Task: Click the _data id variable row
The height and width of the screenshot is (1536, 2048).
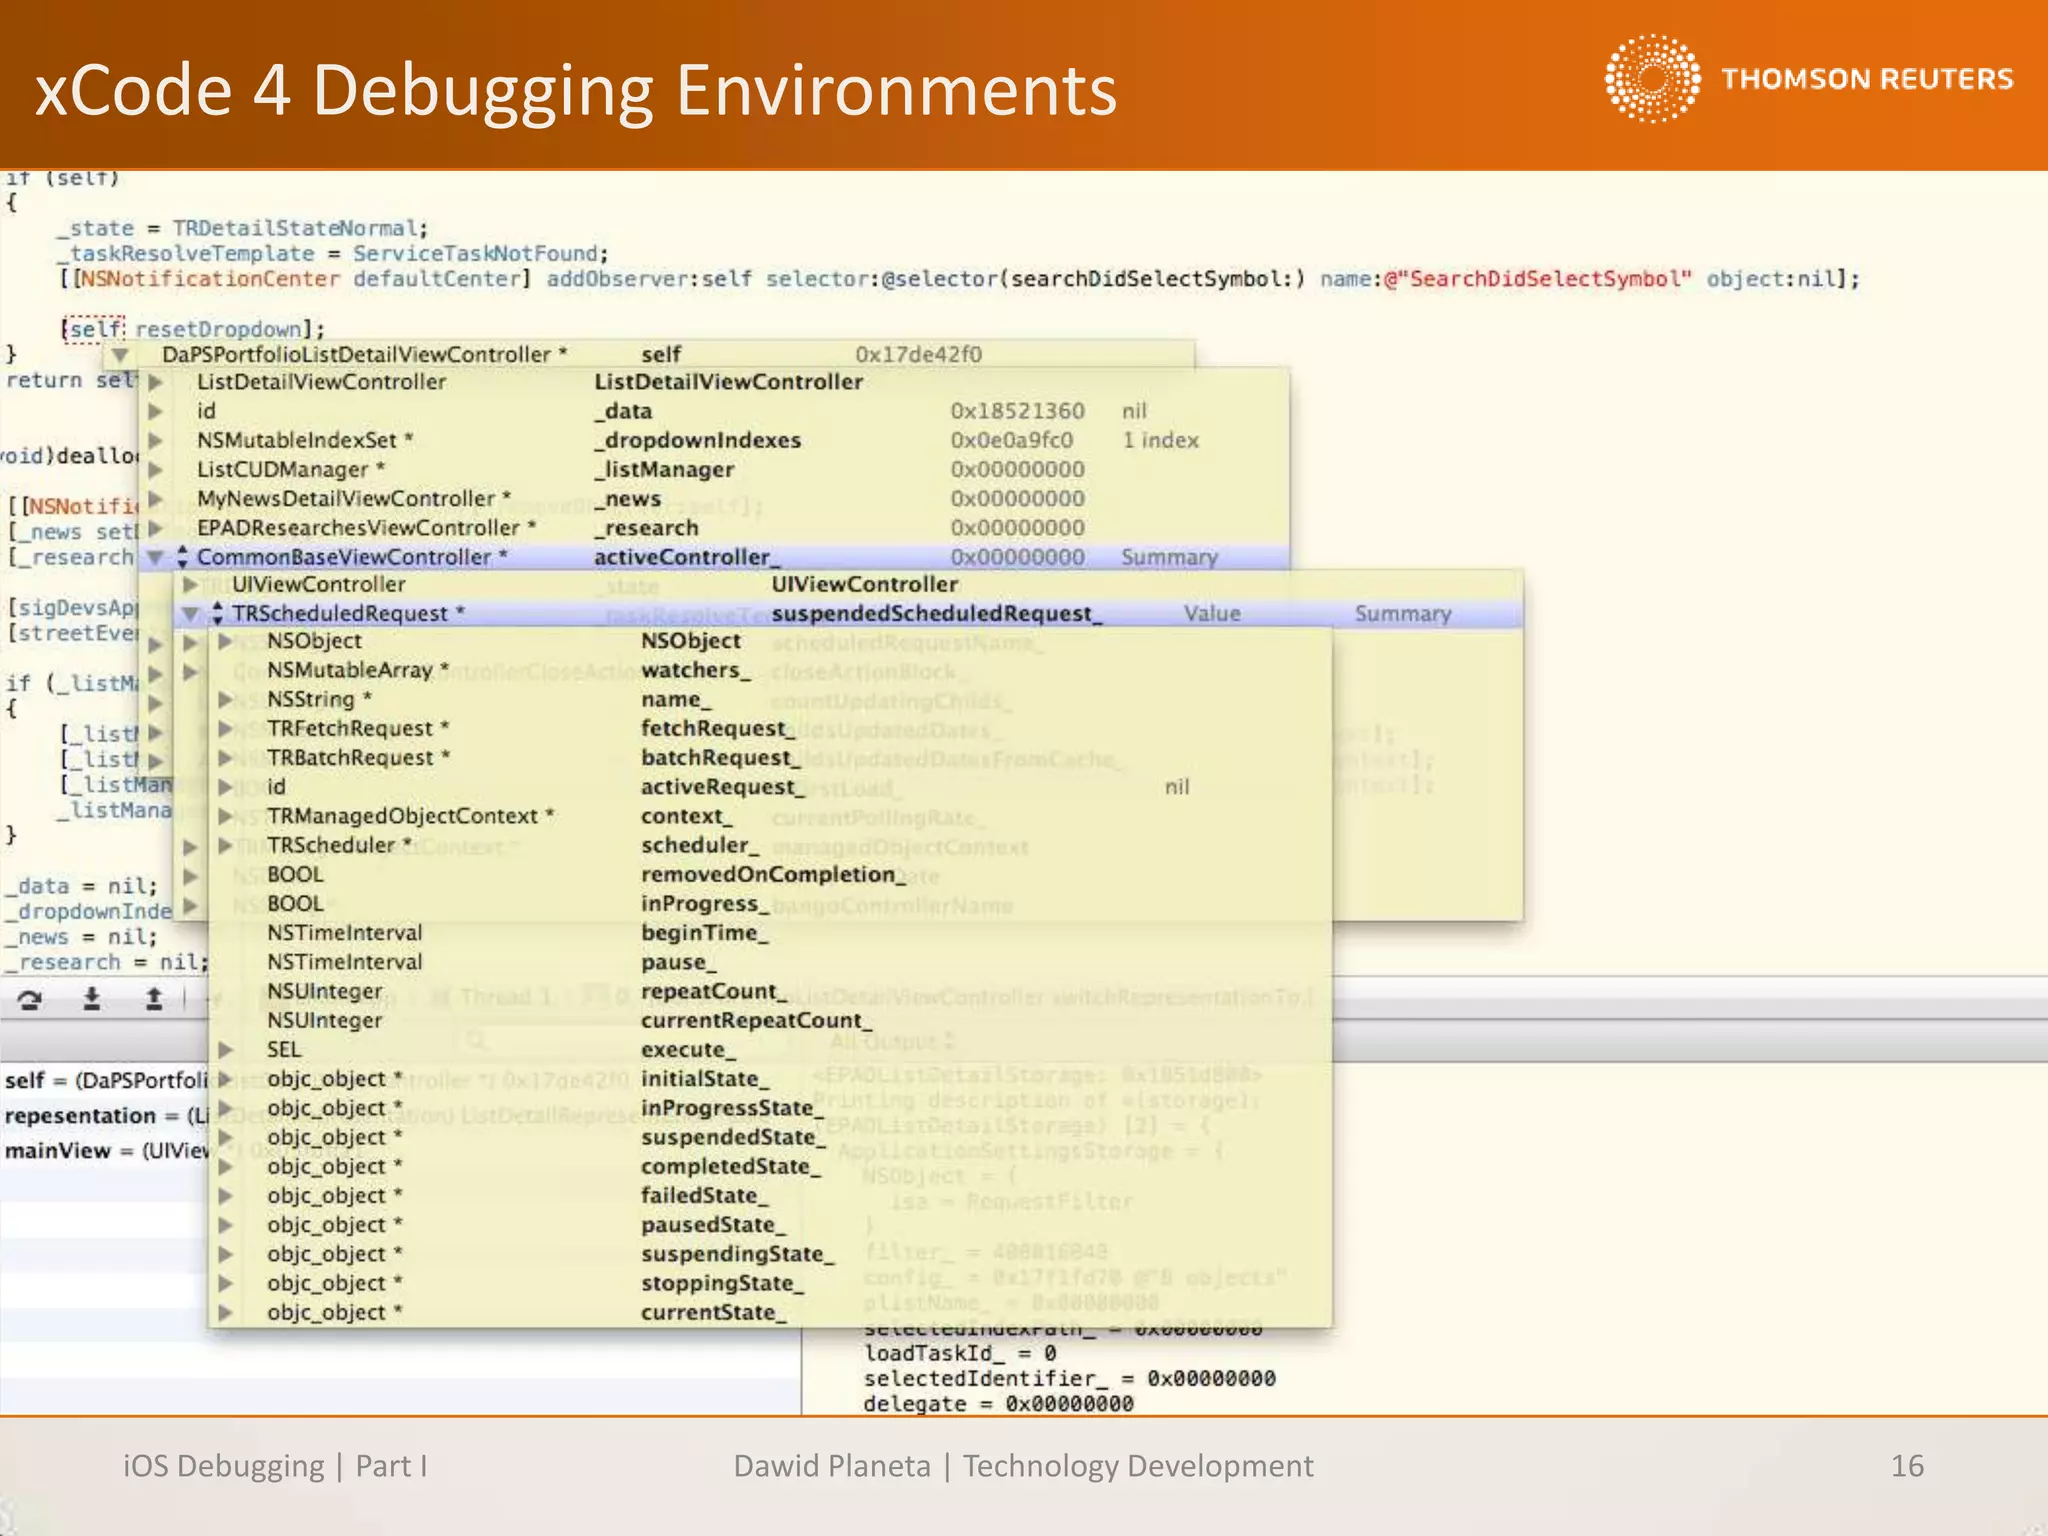Action: pyautogui.click(x=715, y=411)
